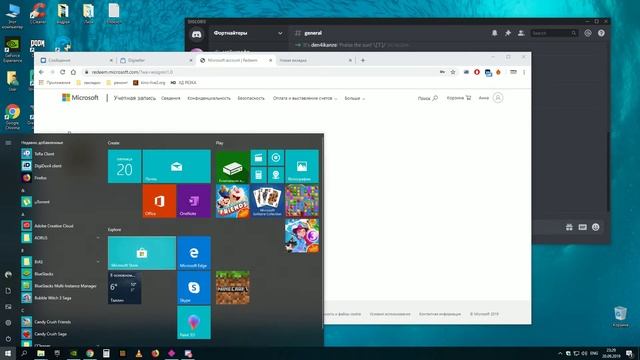The image size is (640, 360).
Task: Open the small Calculator tile
Action: point(258,175)
